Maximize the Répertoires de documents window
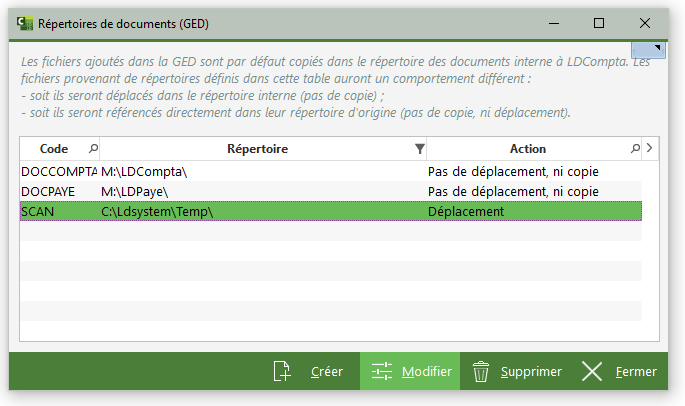 599,22
